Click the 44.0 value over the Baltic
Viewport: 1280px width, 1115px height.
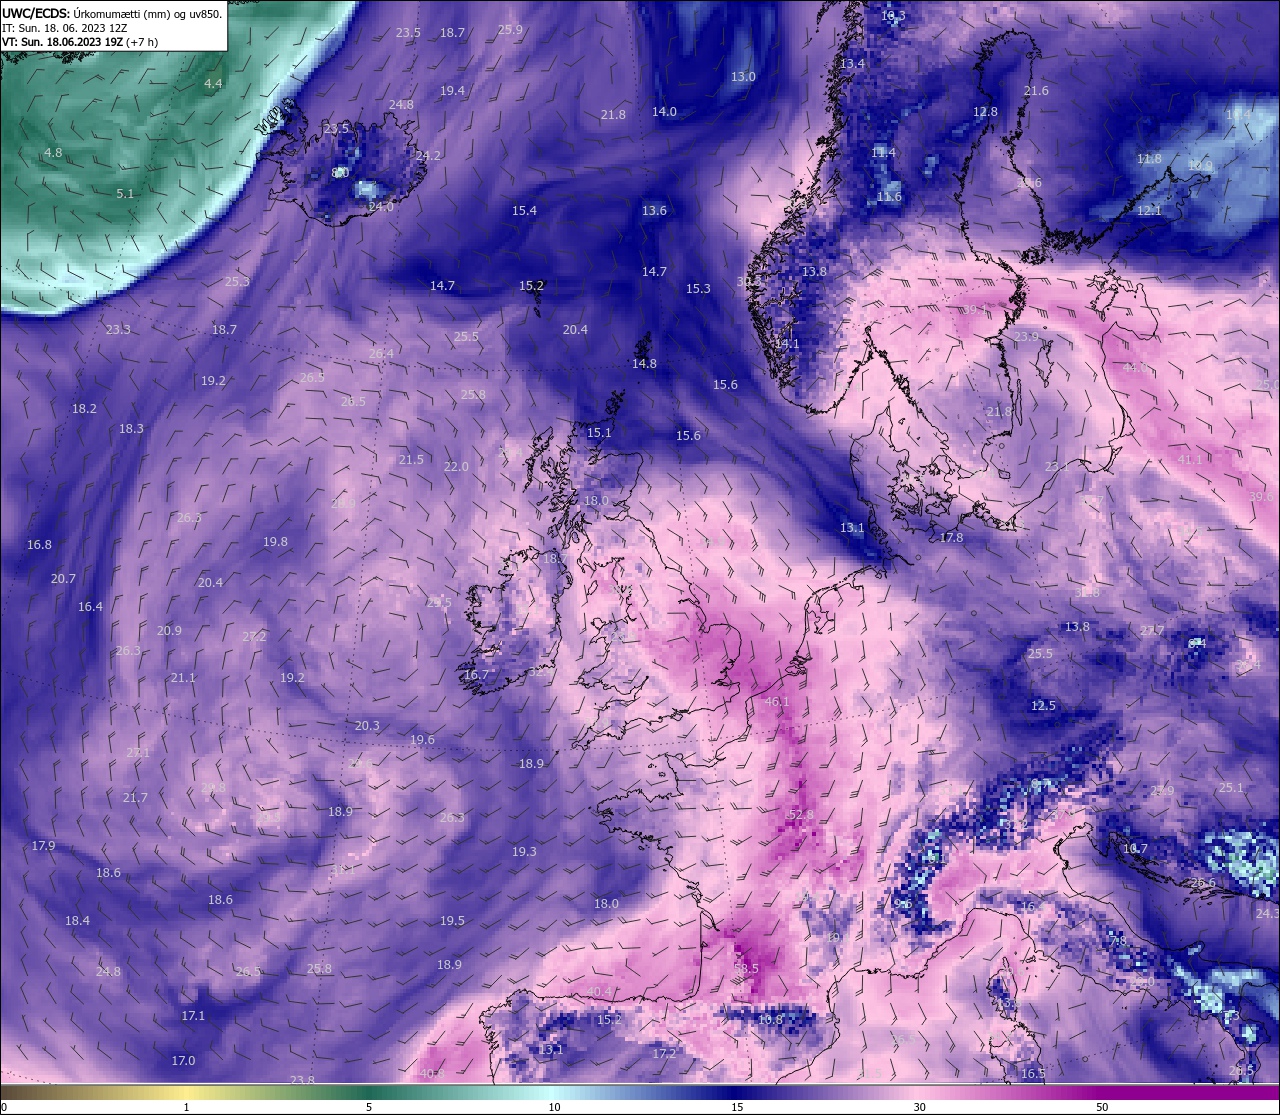[x=1135, y=368]
